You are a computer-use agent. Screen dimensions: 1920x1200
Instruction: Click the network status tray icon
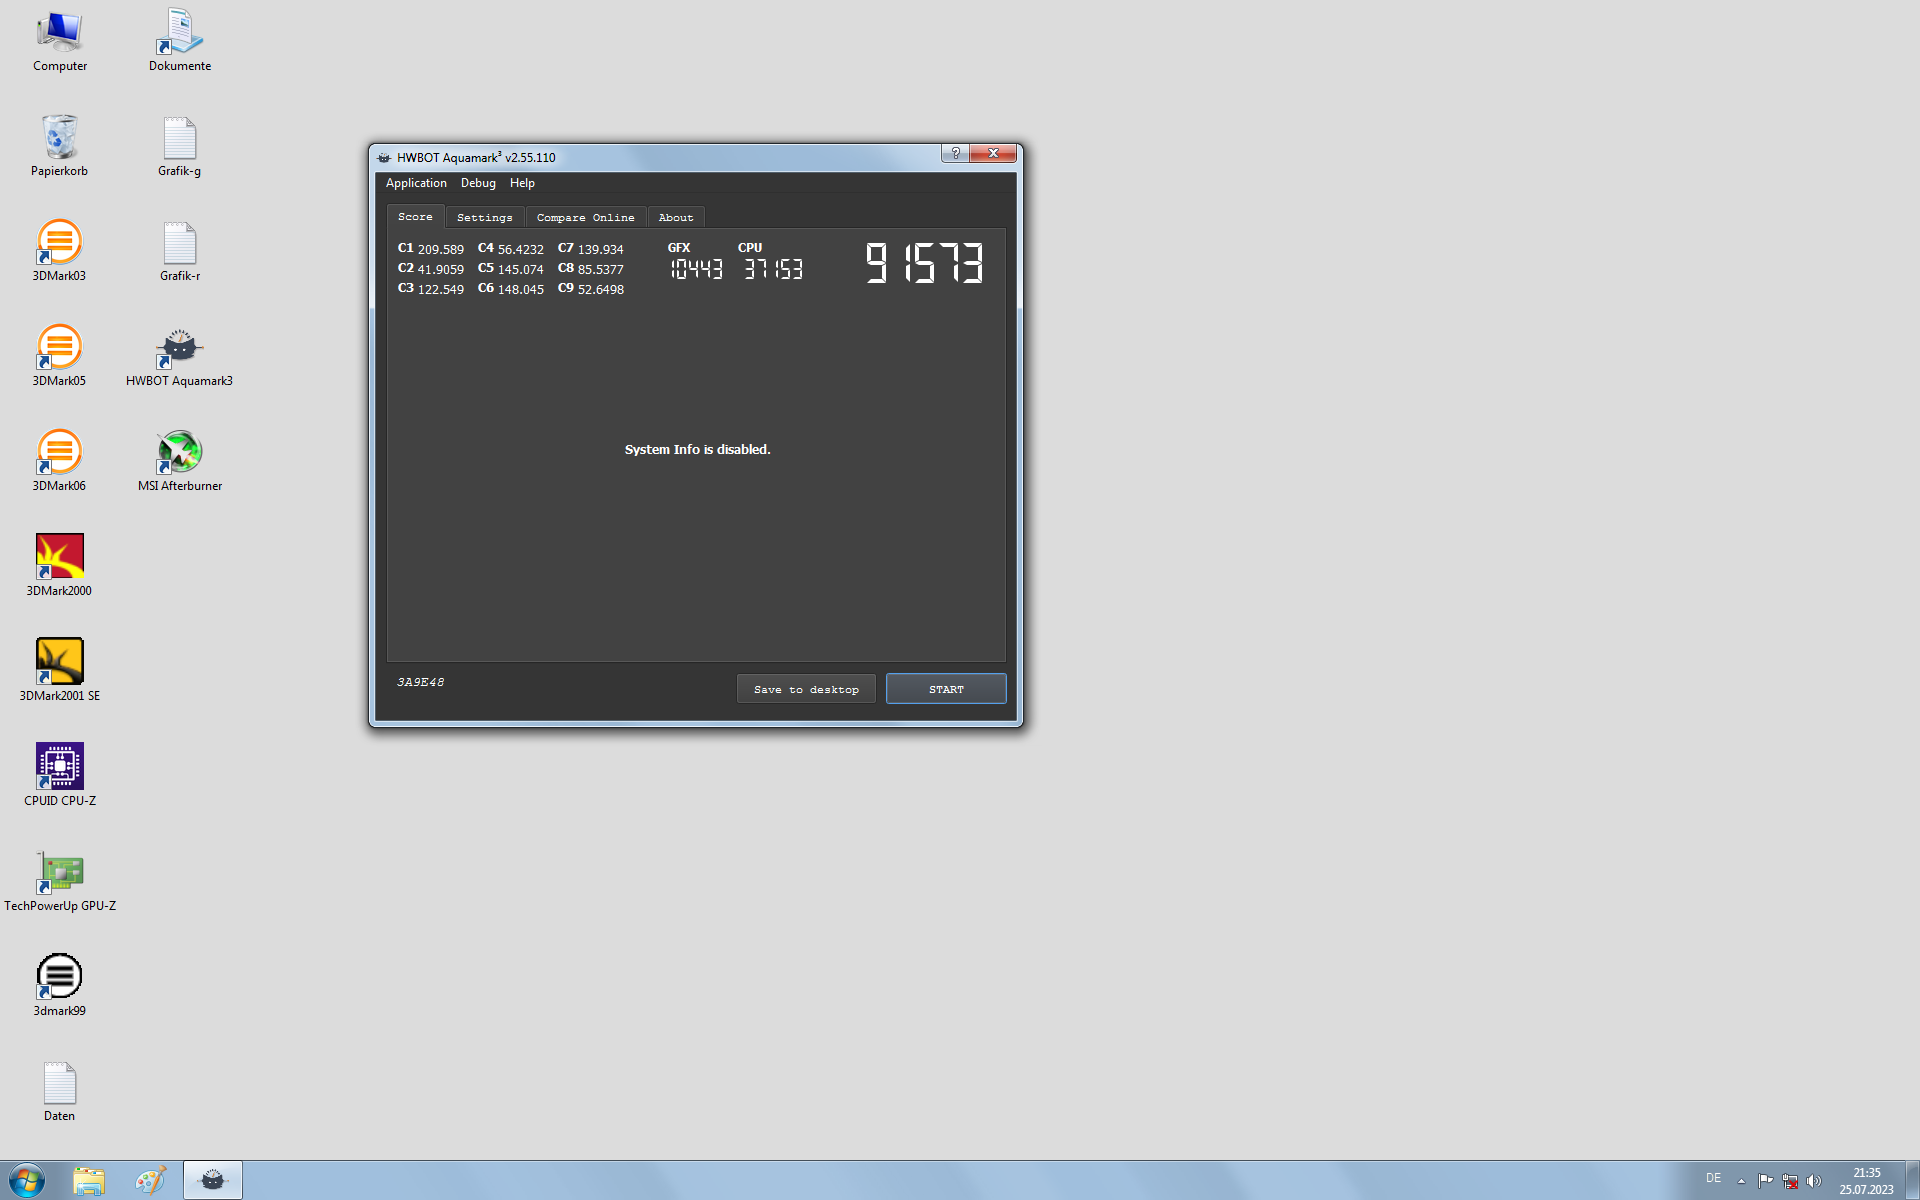click(x=1790, y=1181)
